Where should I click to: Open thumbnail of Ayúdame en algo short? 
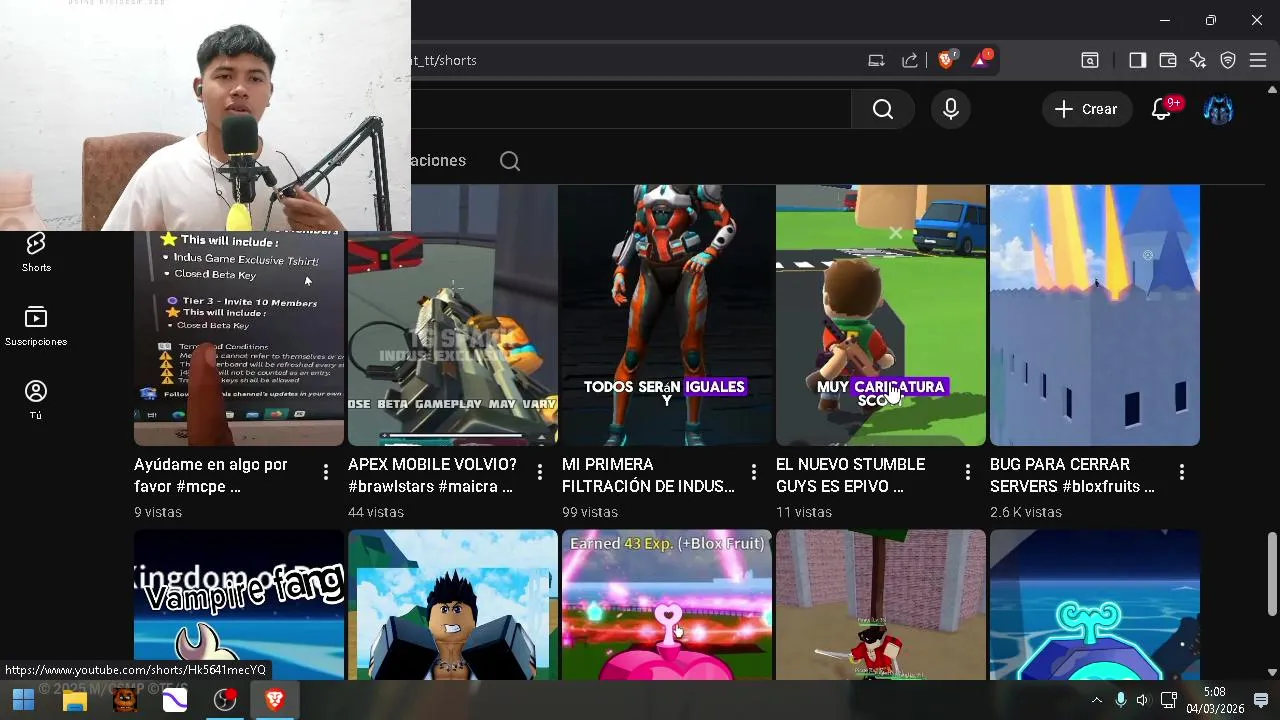[239, 338]
